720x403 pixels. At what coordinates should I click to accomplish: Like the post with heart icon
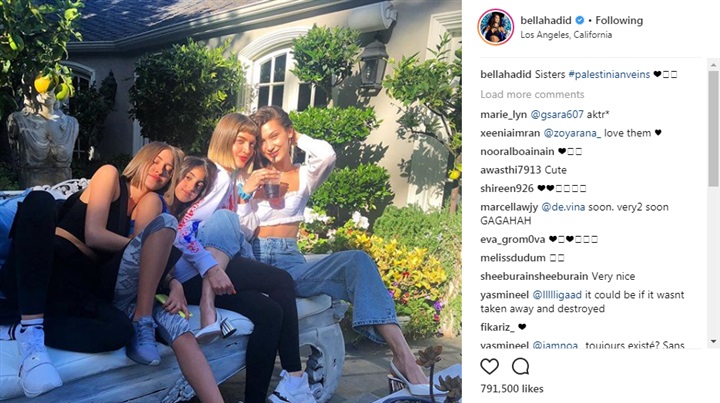click(489, 367)
